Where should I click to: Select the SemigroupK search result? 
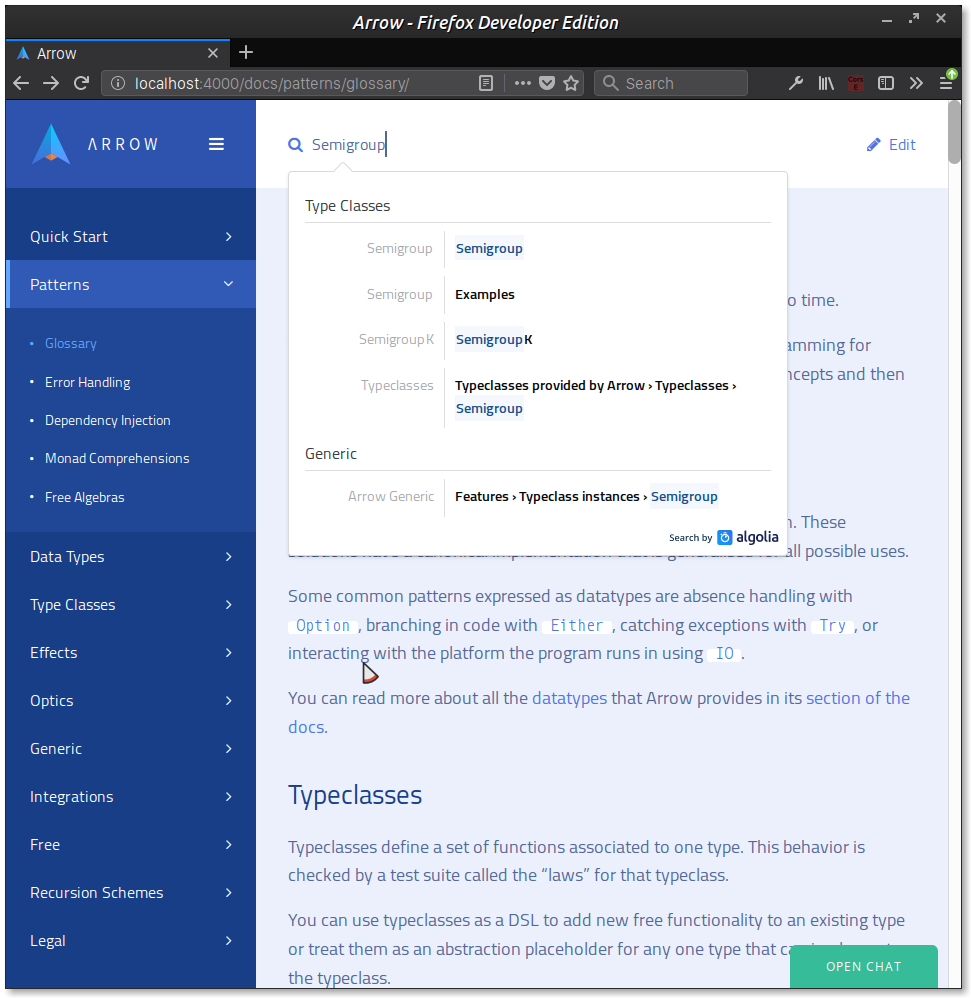pyautogui.click(x=538, y=340)
